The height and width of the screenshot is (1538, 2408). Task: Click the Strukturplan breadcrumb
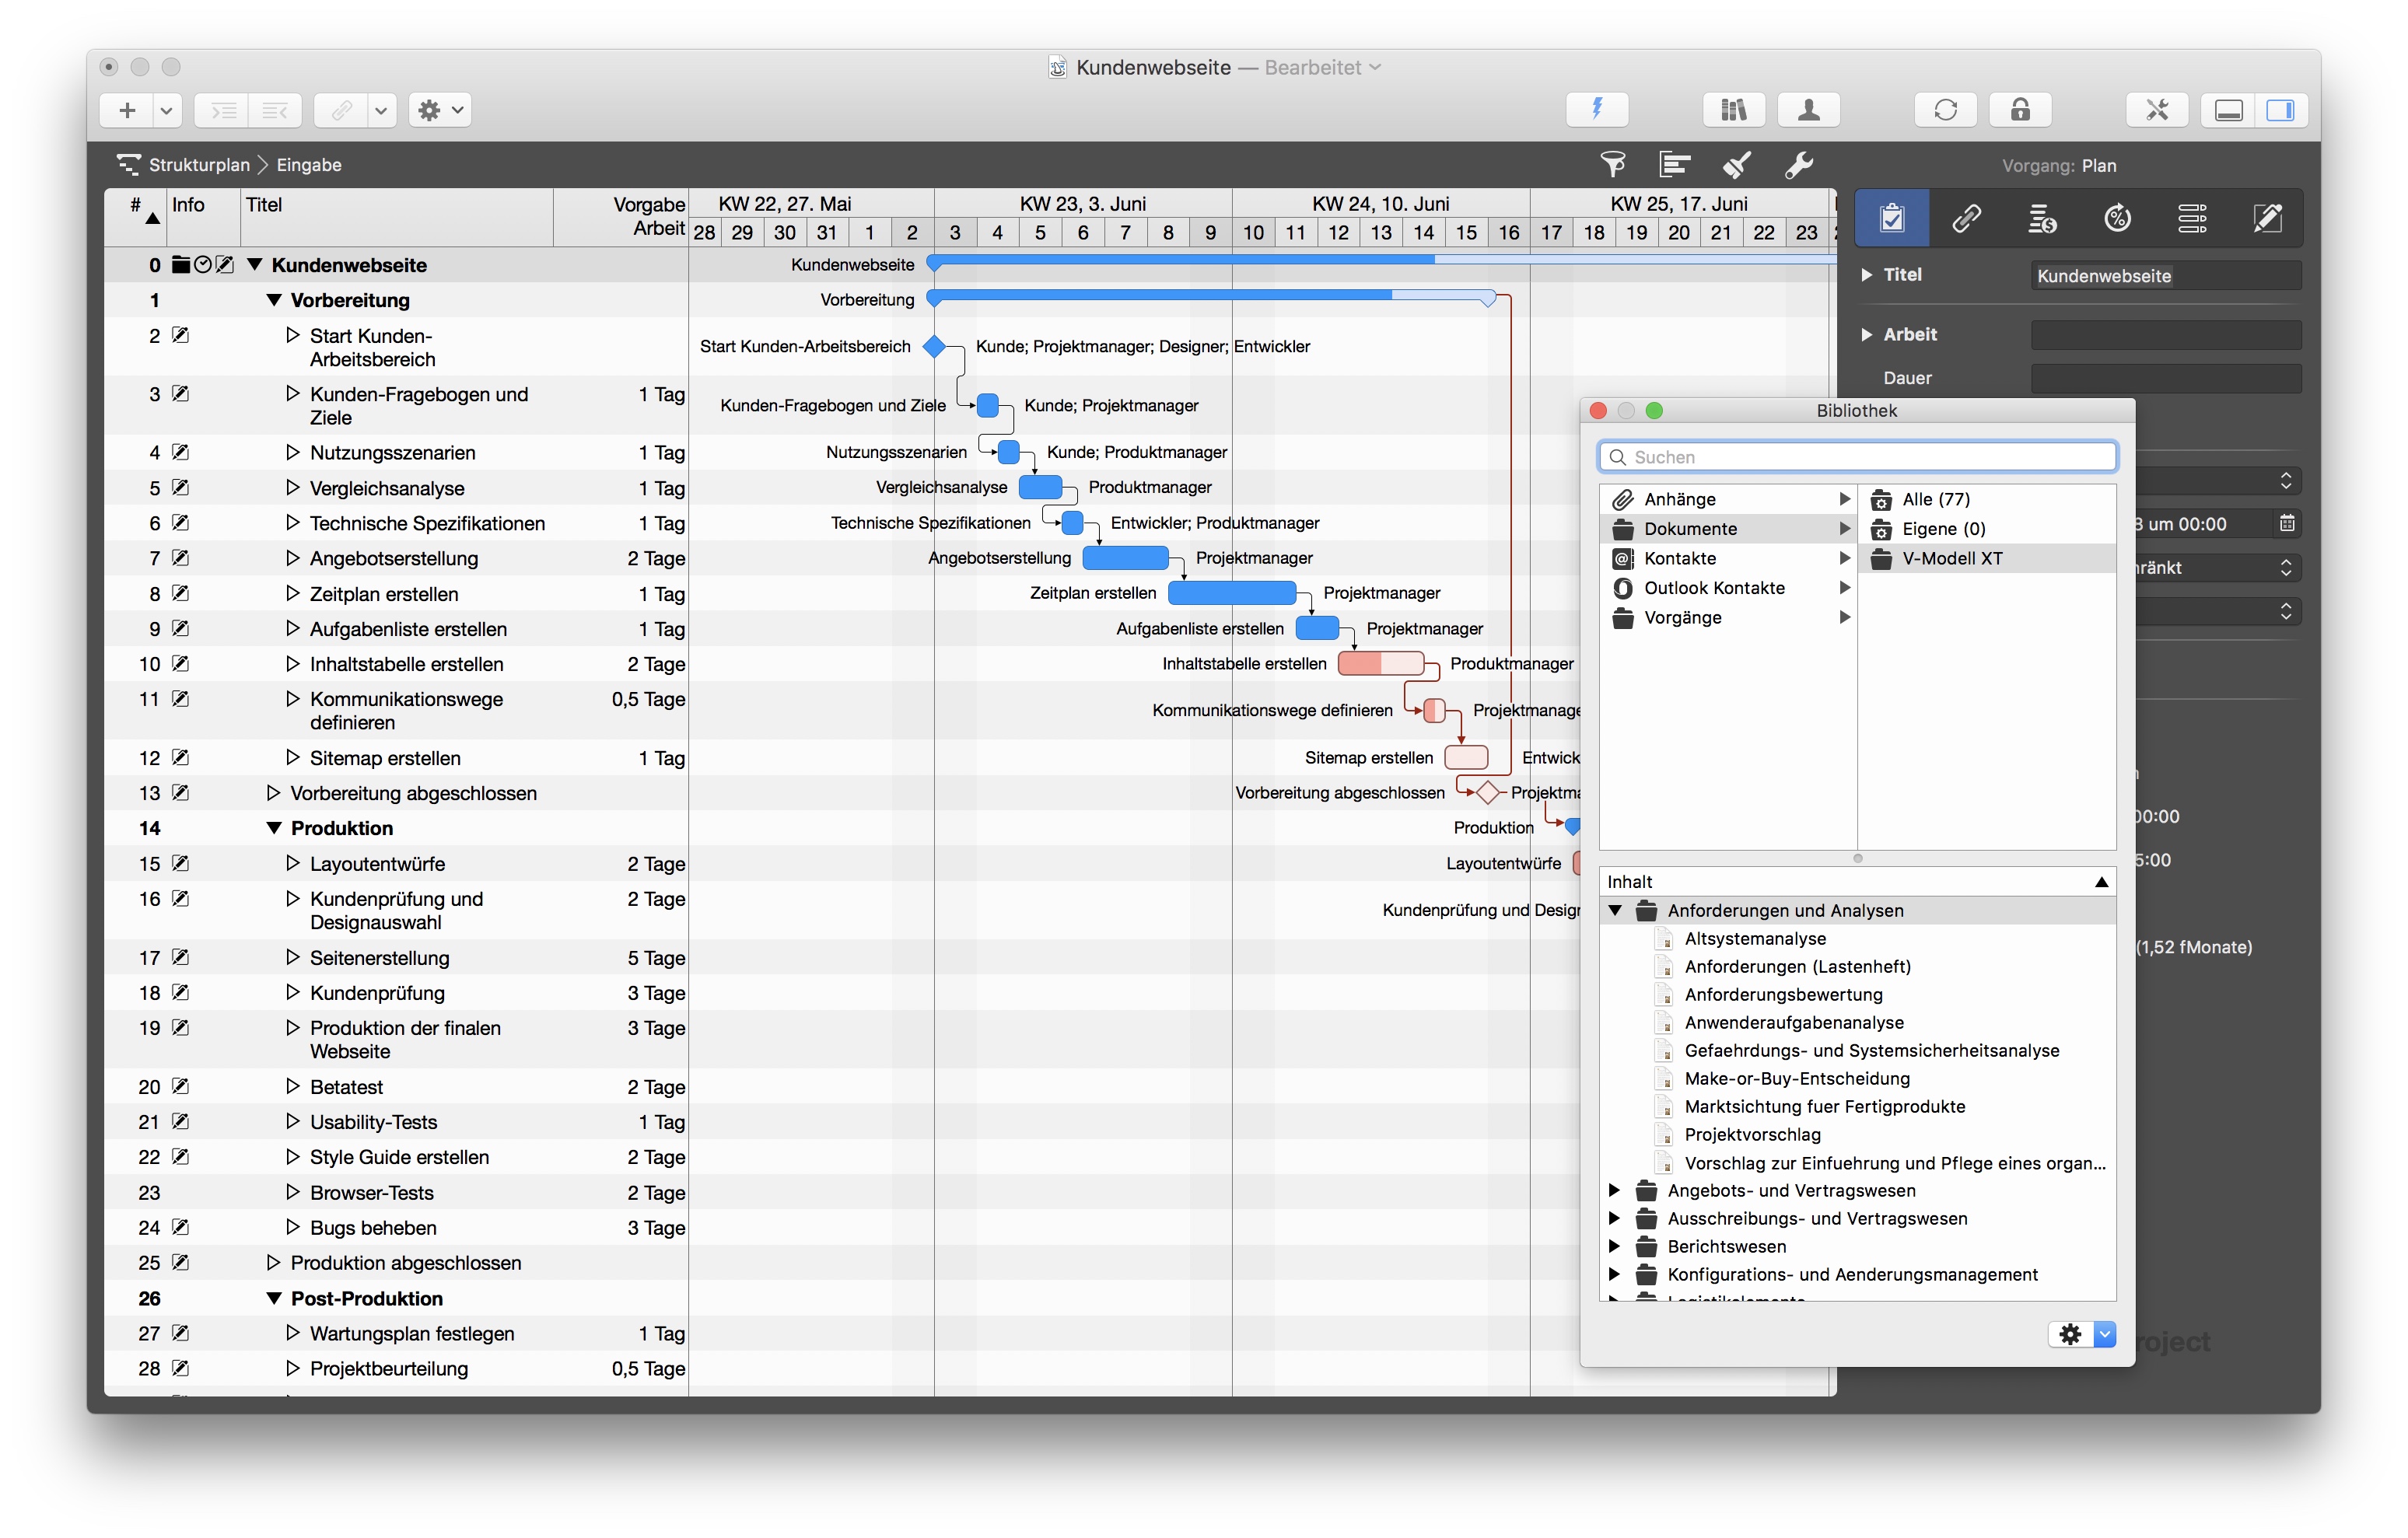click(x=198, y=165)
